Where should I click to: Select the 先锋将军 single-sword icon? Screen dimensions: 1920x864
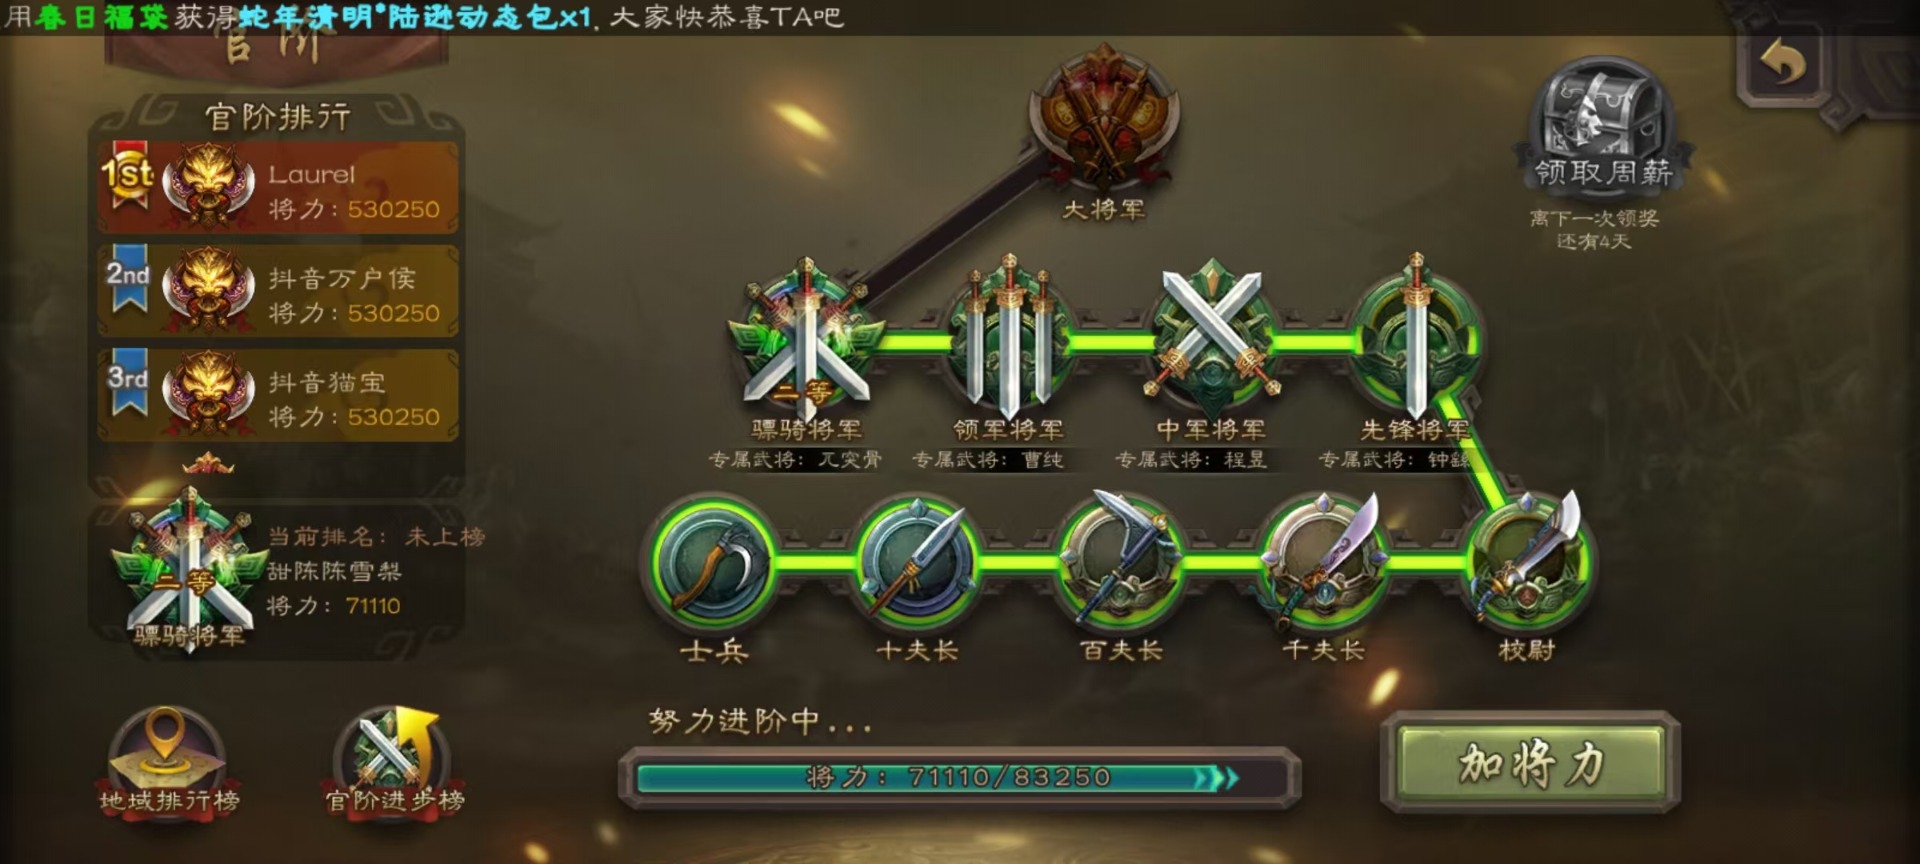pyautogui.click(x=1414, y=338)
